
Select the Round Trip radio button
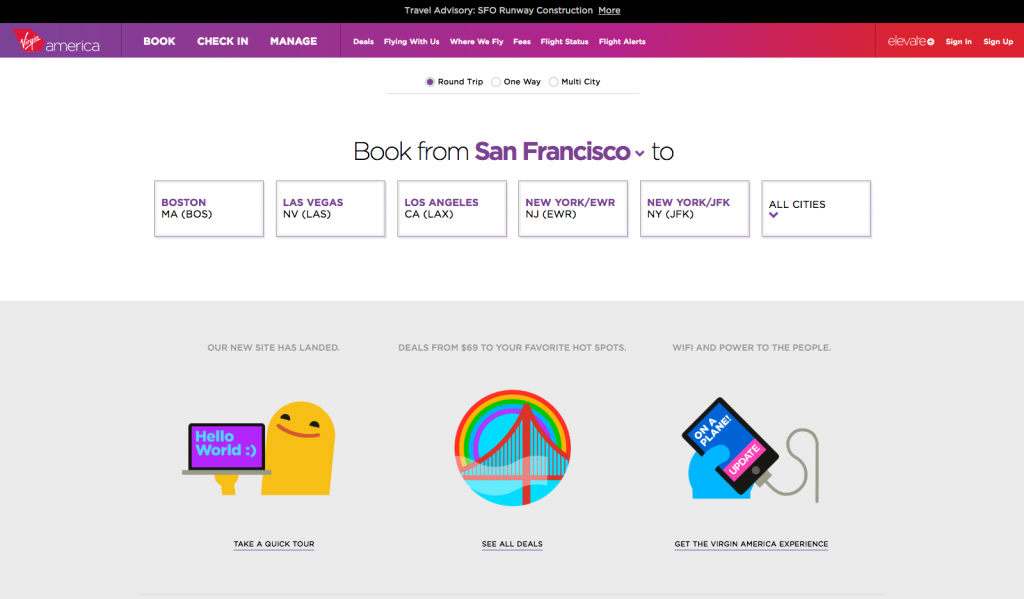[x=430, y=82]
